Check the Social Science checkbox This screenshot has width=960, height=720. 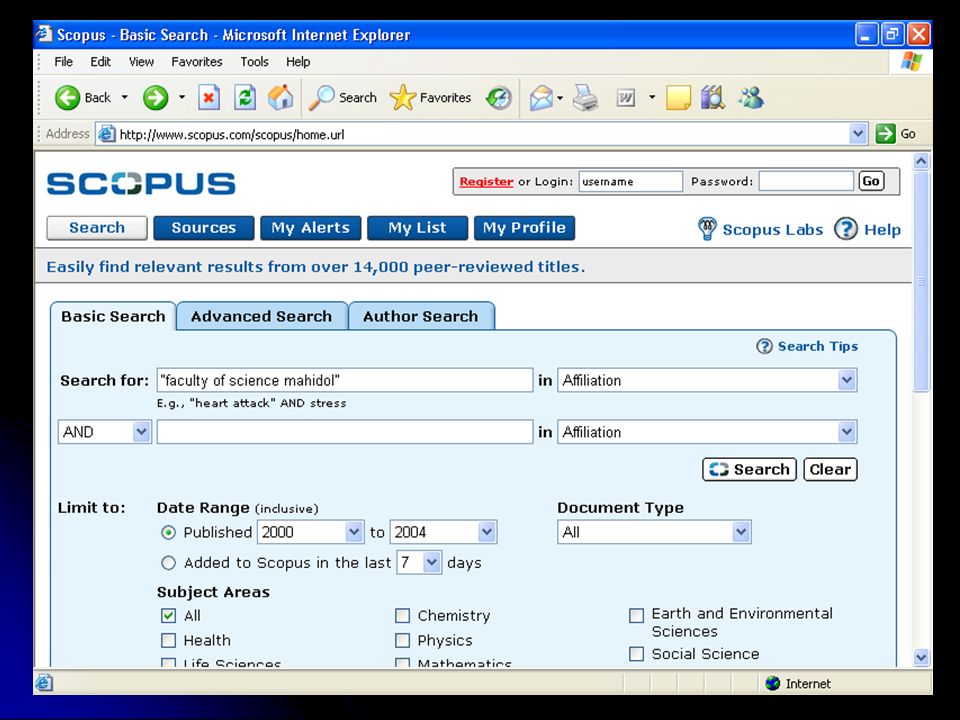point(637,654)
